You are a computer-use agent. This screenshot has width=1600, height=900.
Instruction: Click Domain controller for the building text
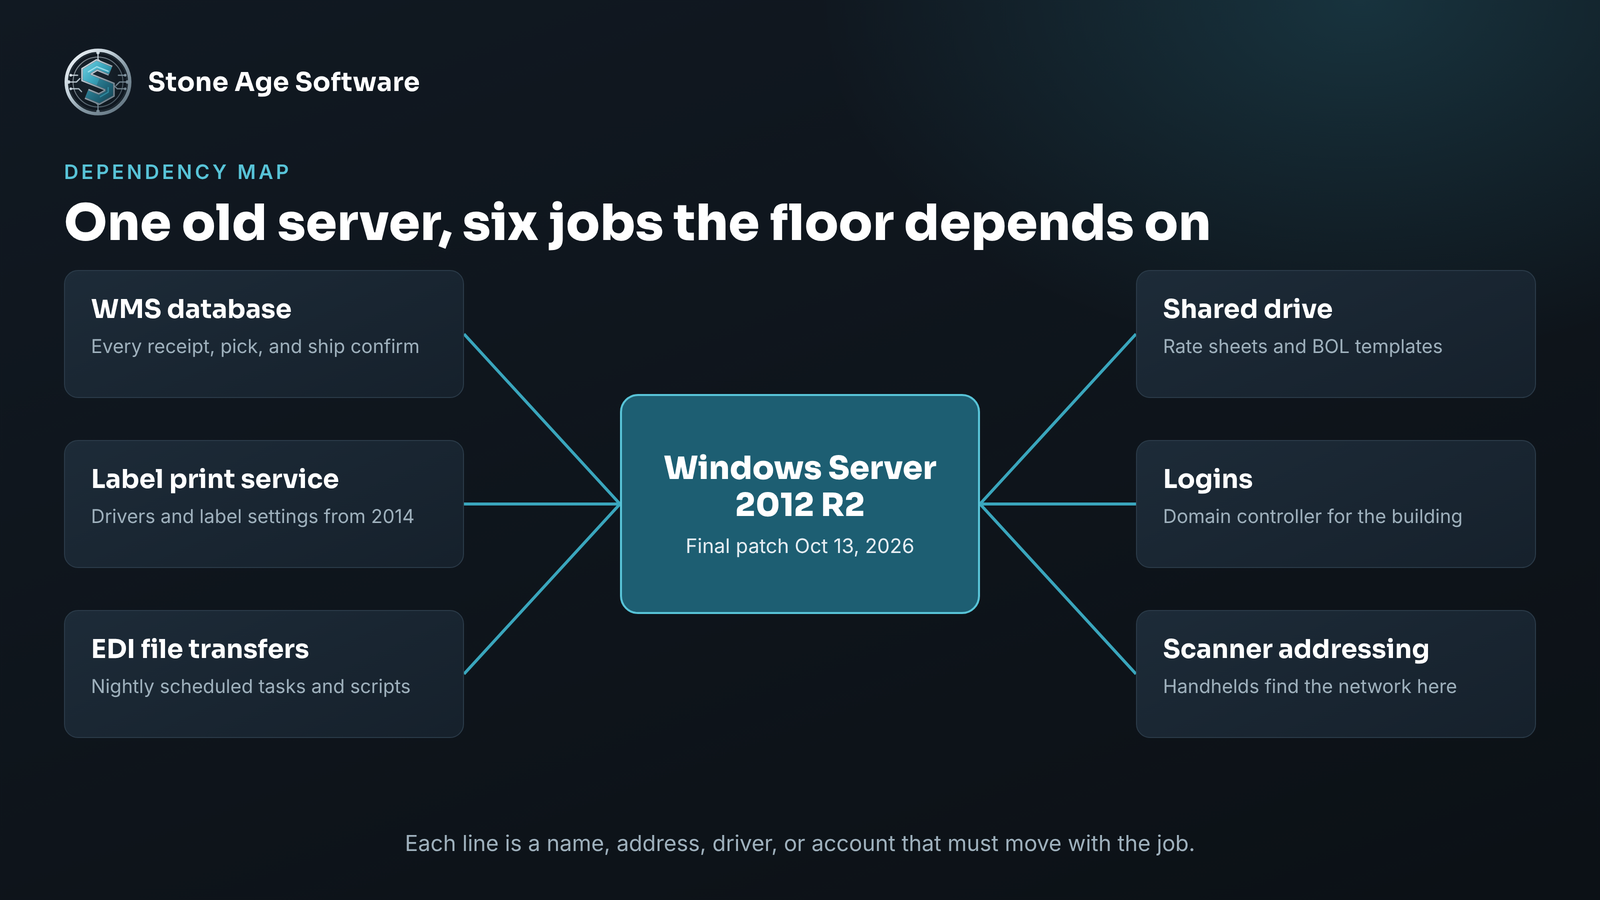pyautogui.click(x=1312, y=517)
